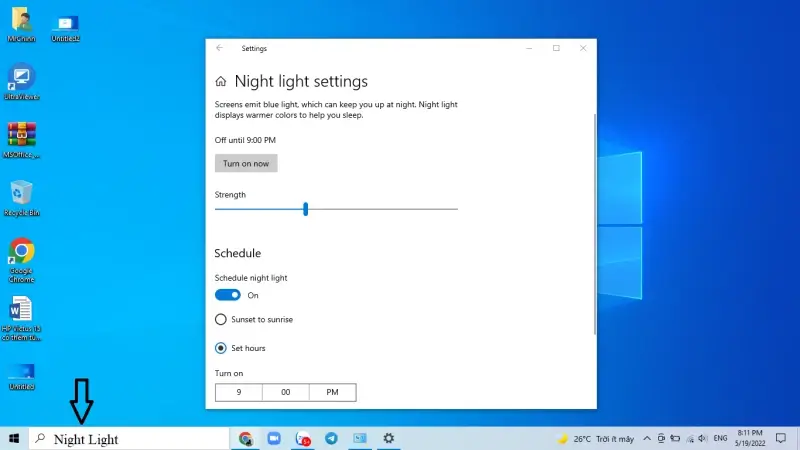This screenshot has height=450, width=800.
Task: Click the Home icon beside Night light settings
Action: click(x=221, y=82)
